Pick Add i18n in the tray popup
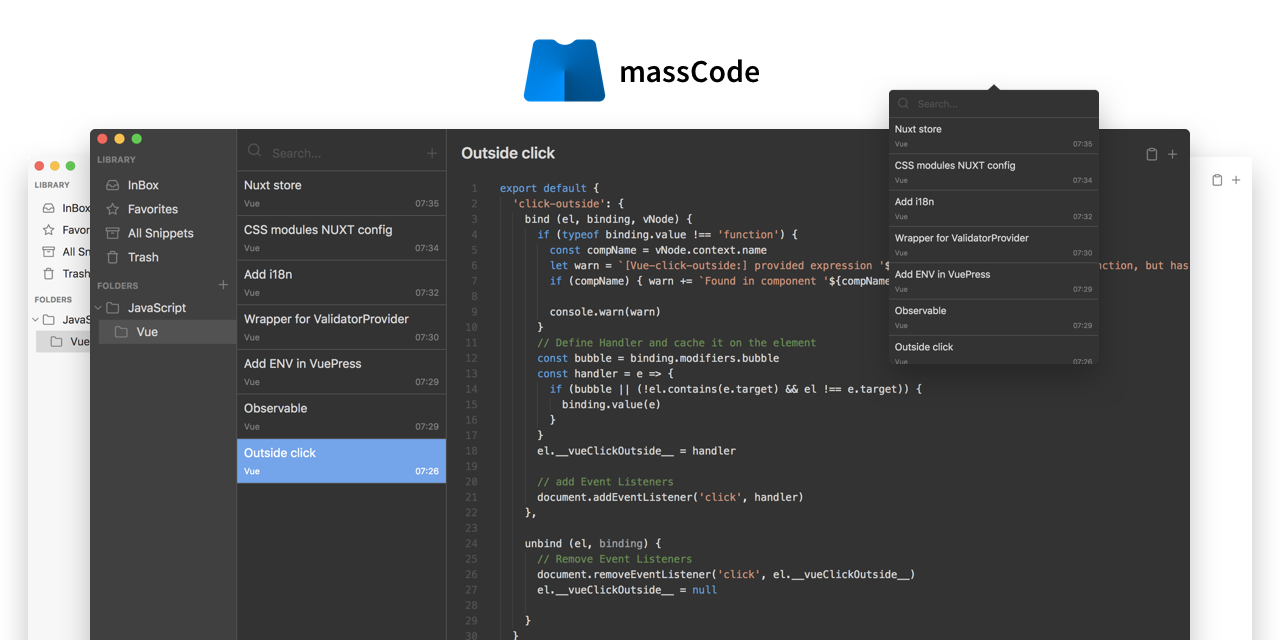The height and width of the screenshot is (640, 1280). click(x=993, y=208)
